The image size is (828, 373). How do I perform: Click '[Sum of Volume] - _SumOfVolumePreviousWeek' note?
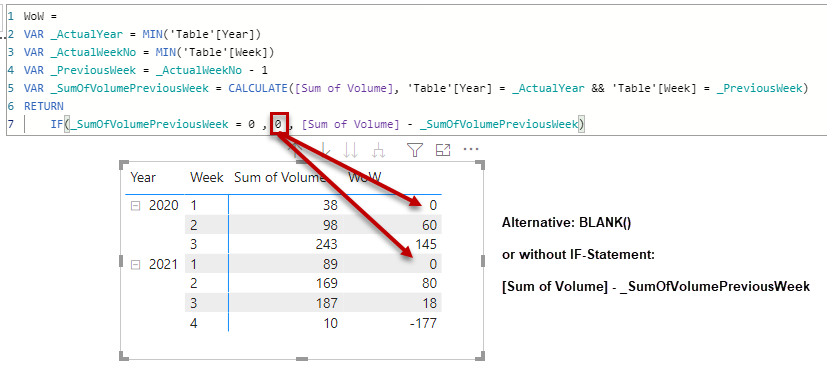pyautogui.click(x=655, y=287)
